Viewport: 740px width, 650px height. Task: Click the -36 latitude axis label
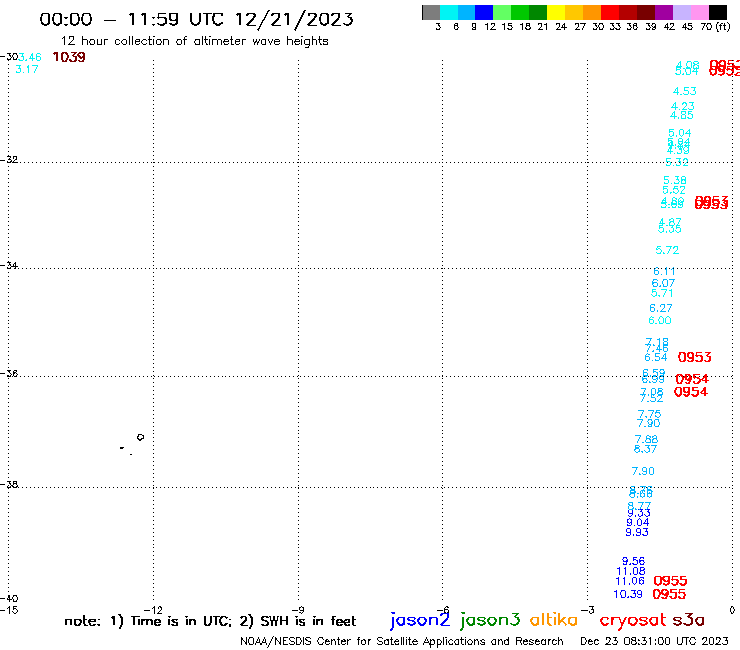tap(9, 373)
